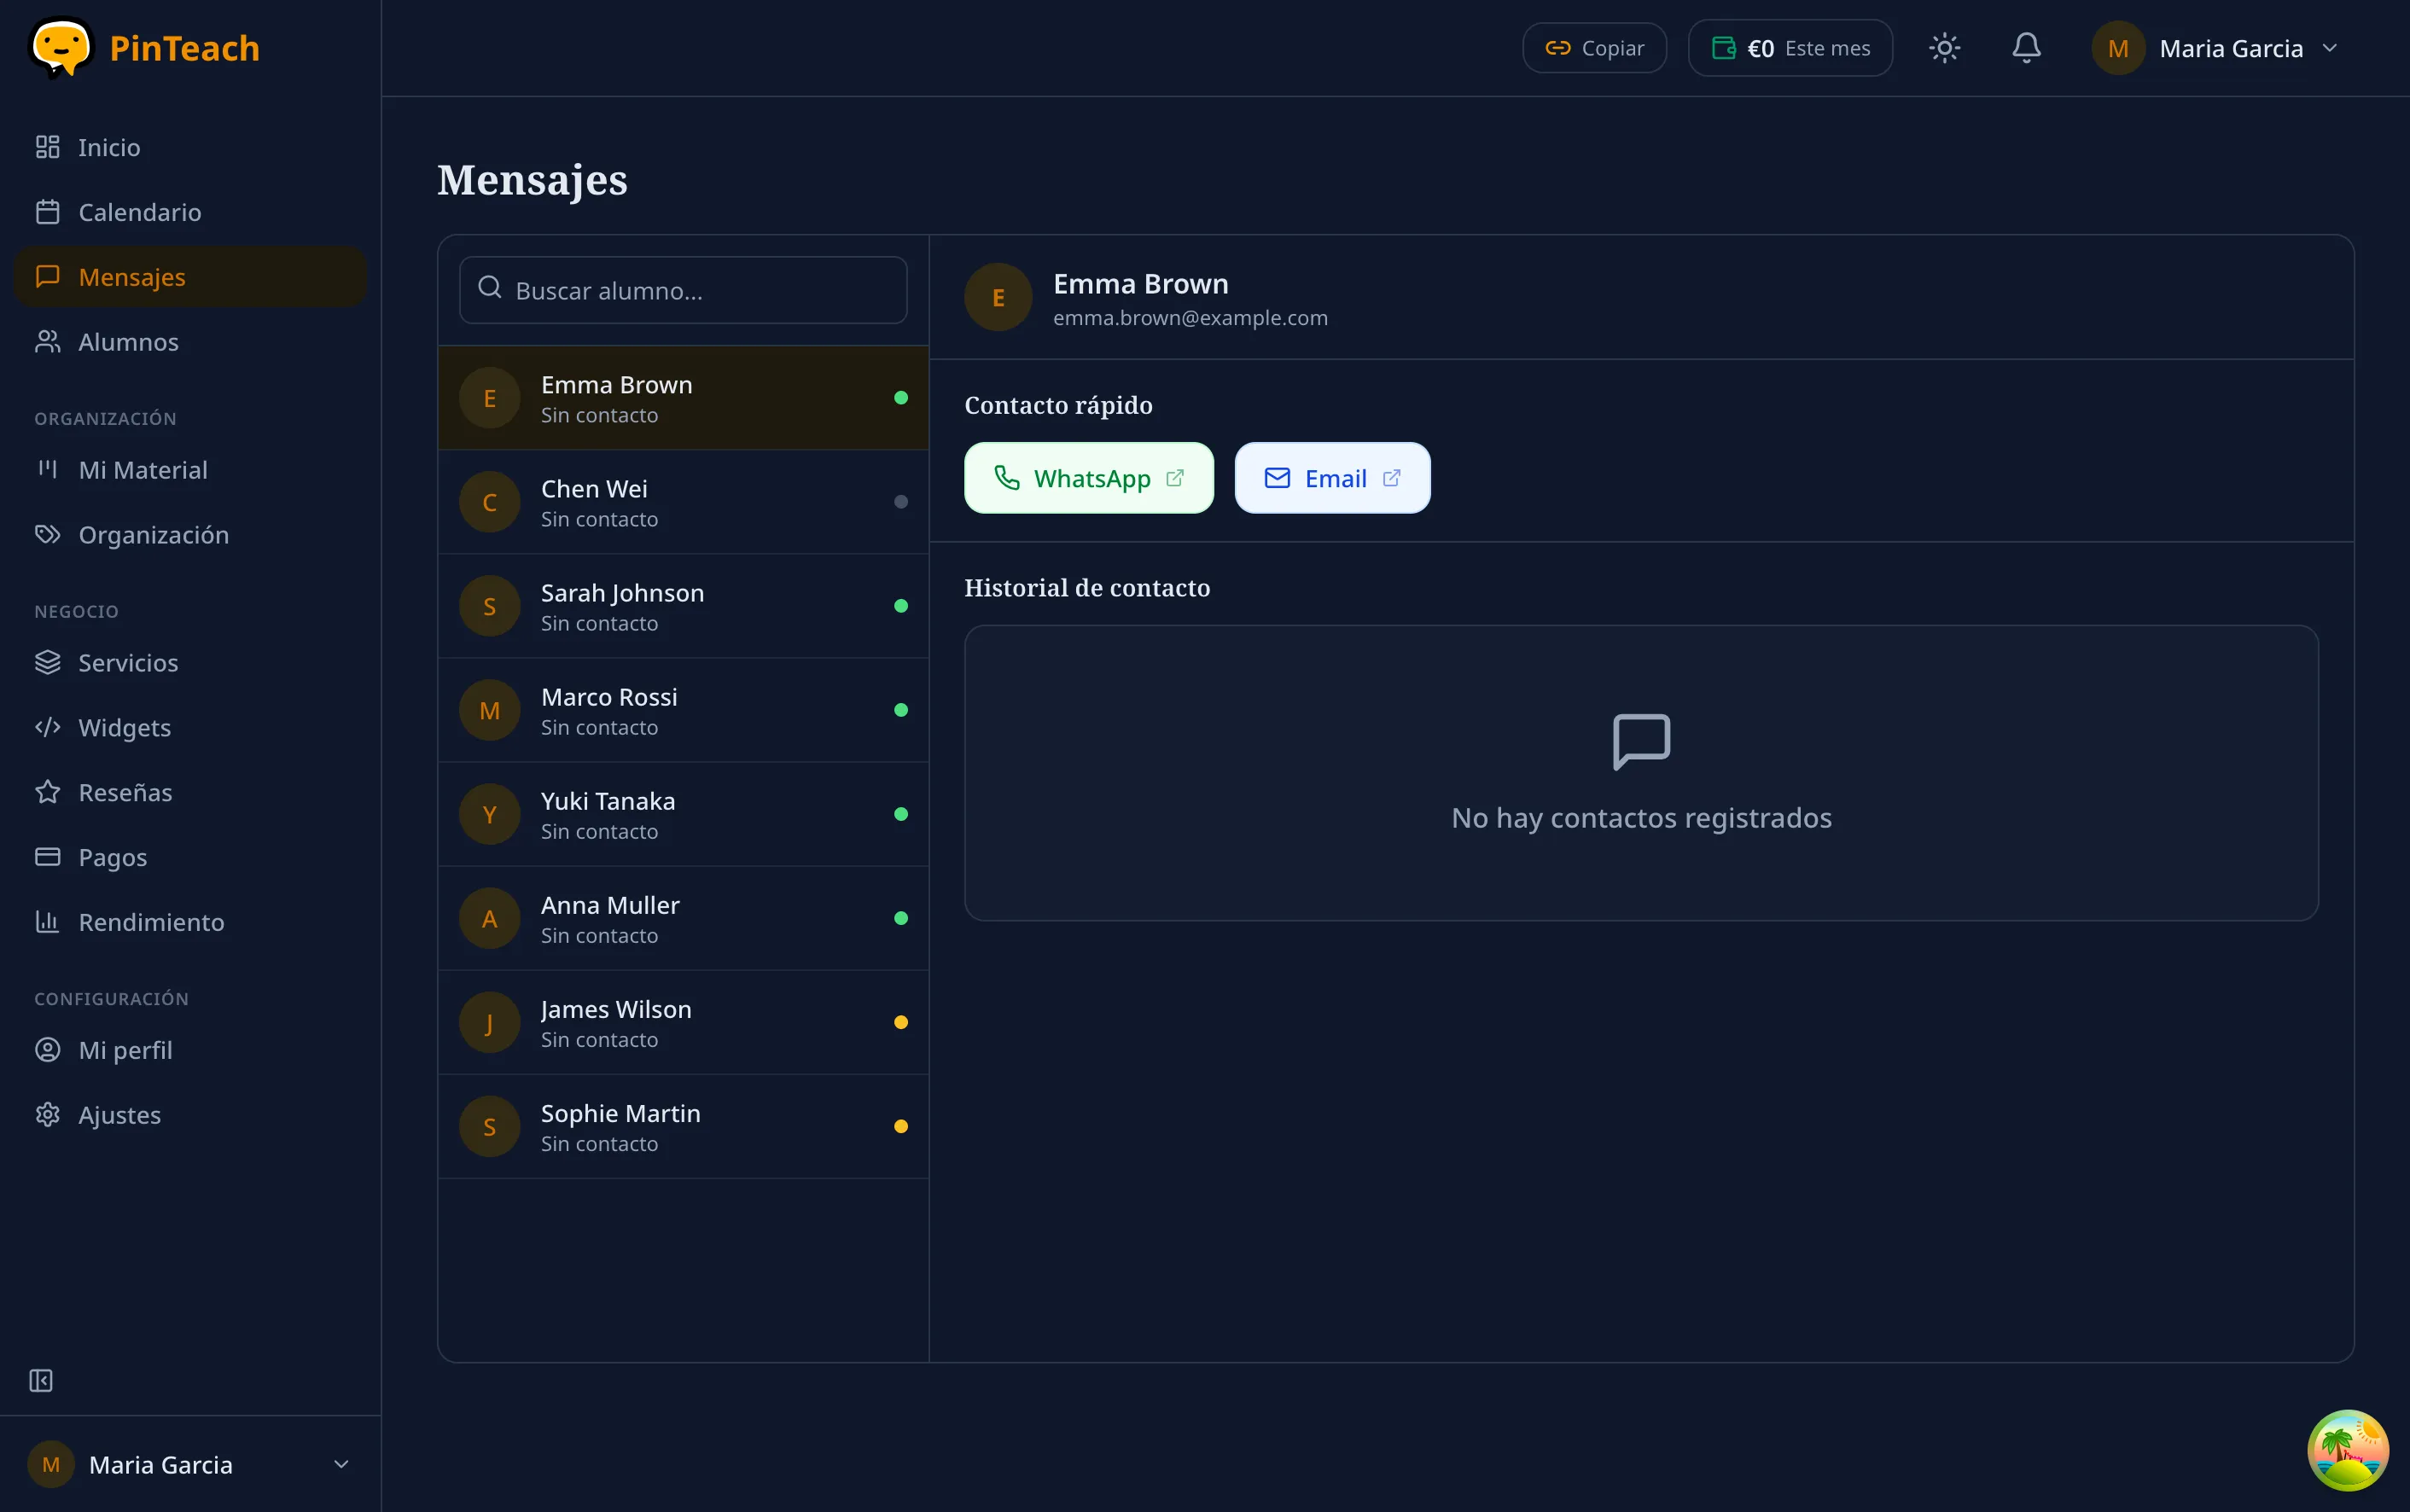
Task: Open the notifications bell
Action: tap(2026, 47)
